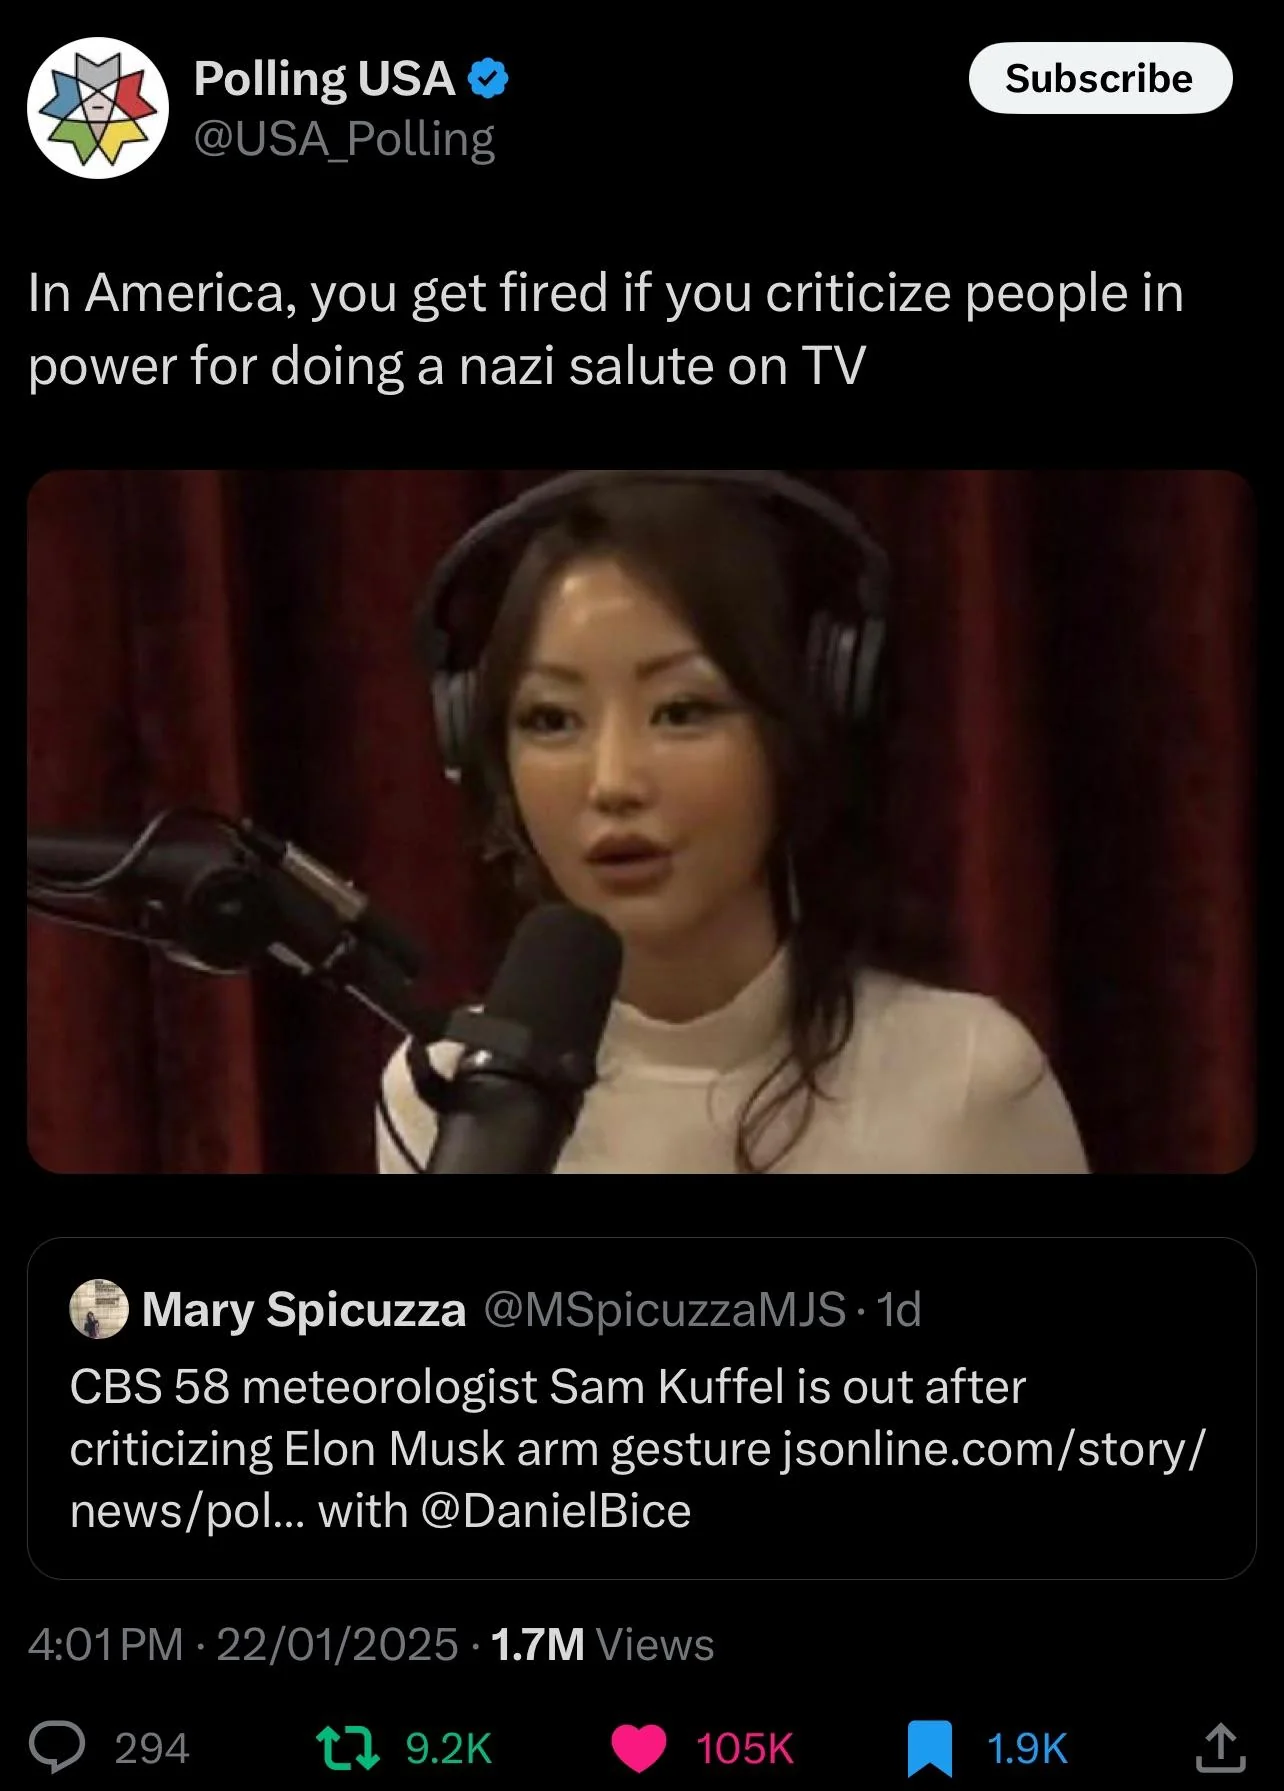Show the 9.2K reposts count
Viewport: 1284px width, 1791px height.
click(449, 1749)
